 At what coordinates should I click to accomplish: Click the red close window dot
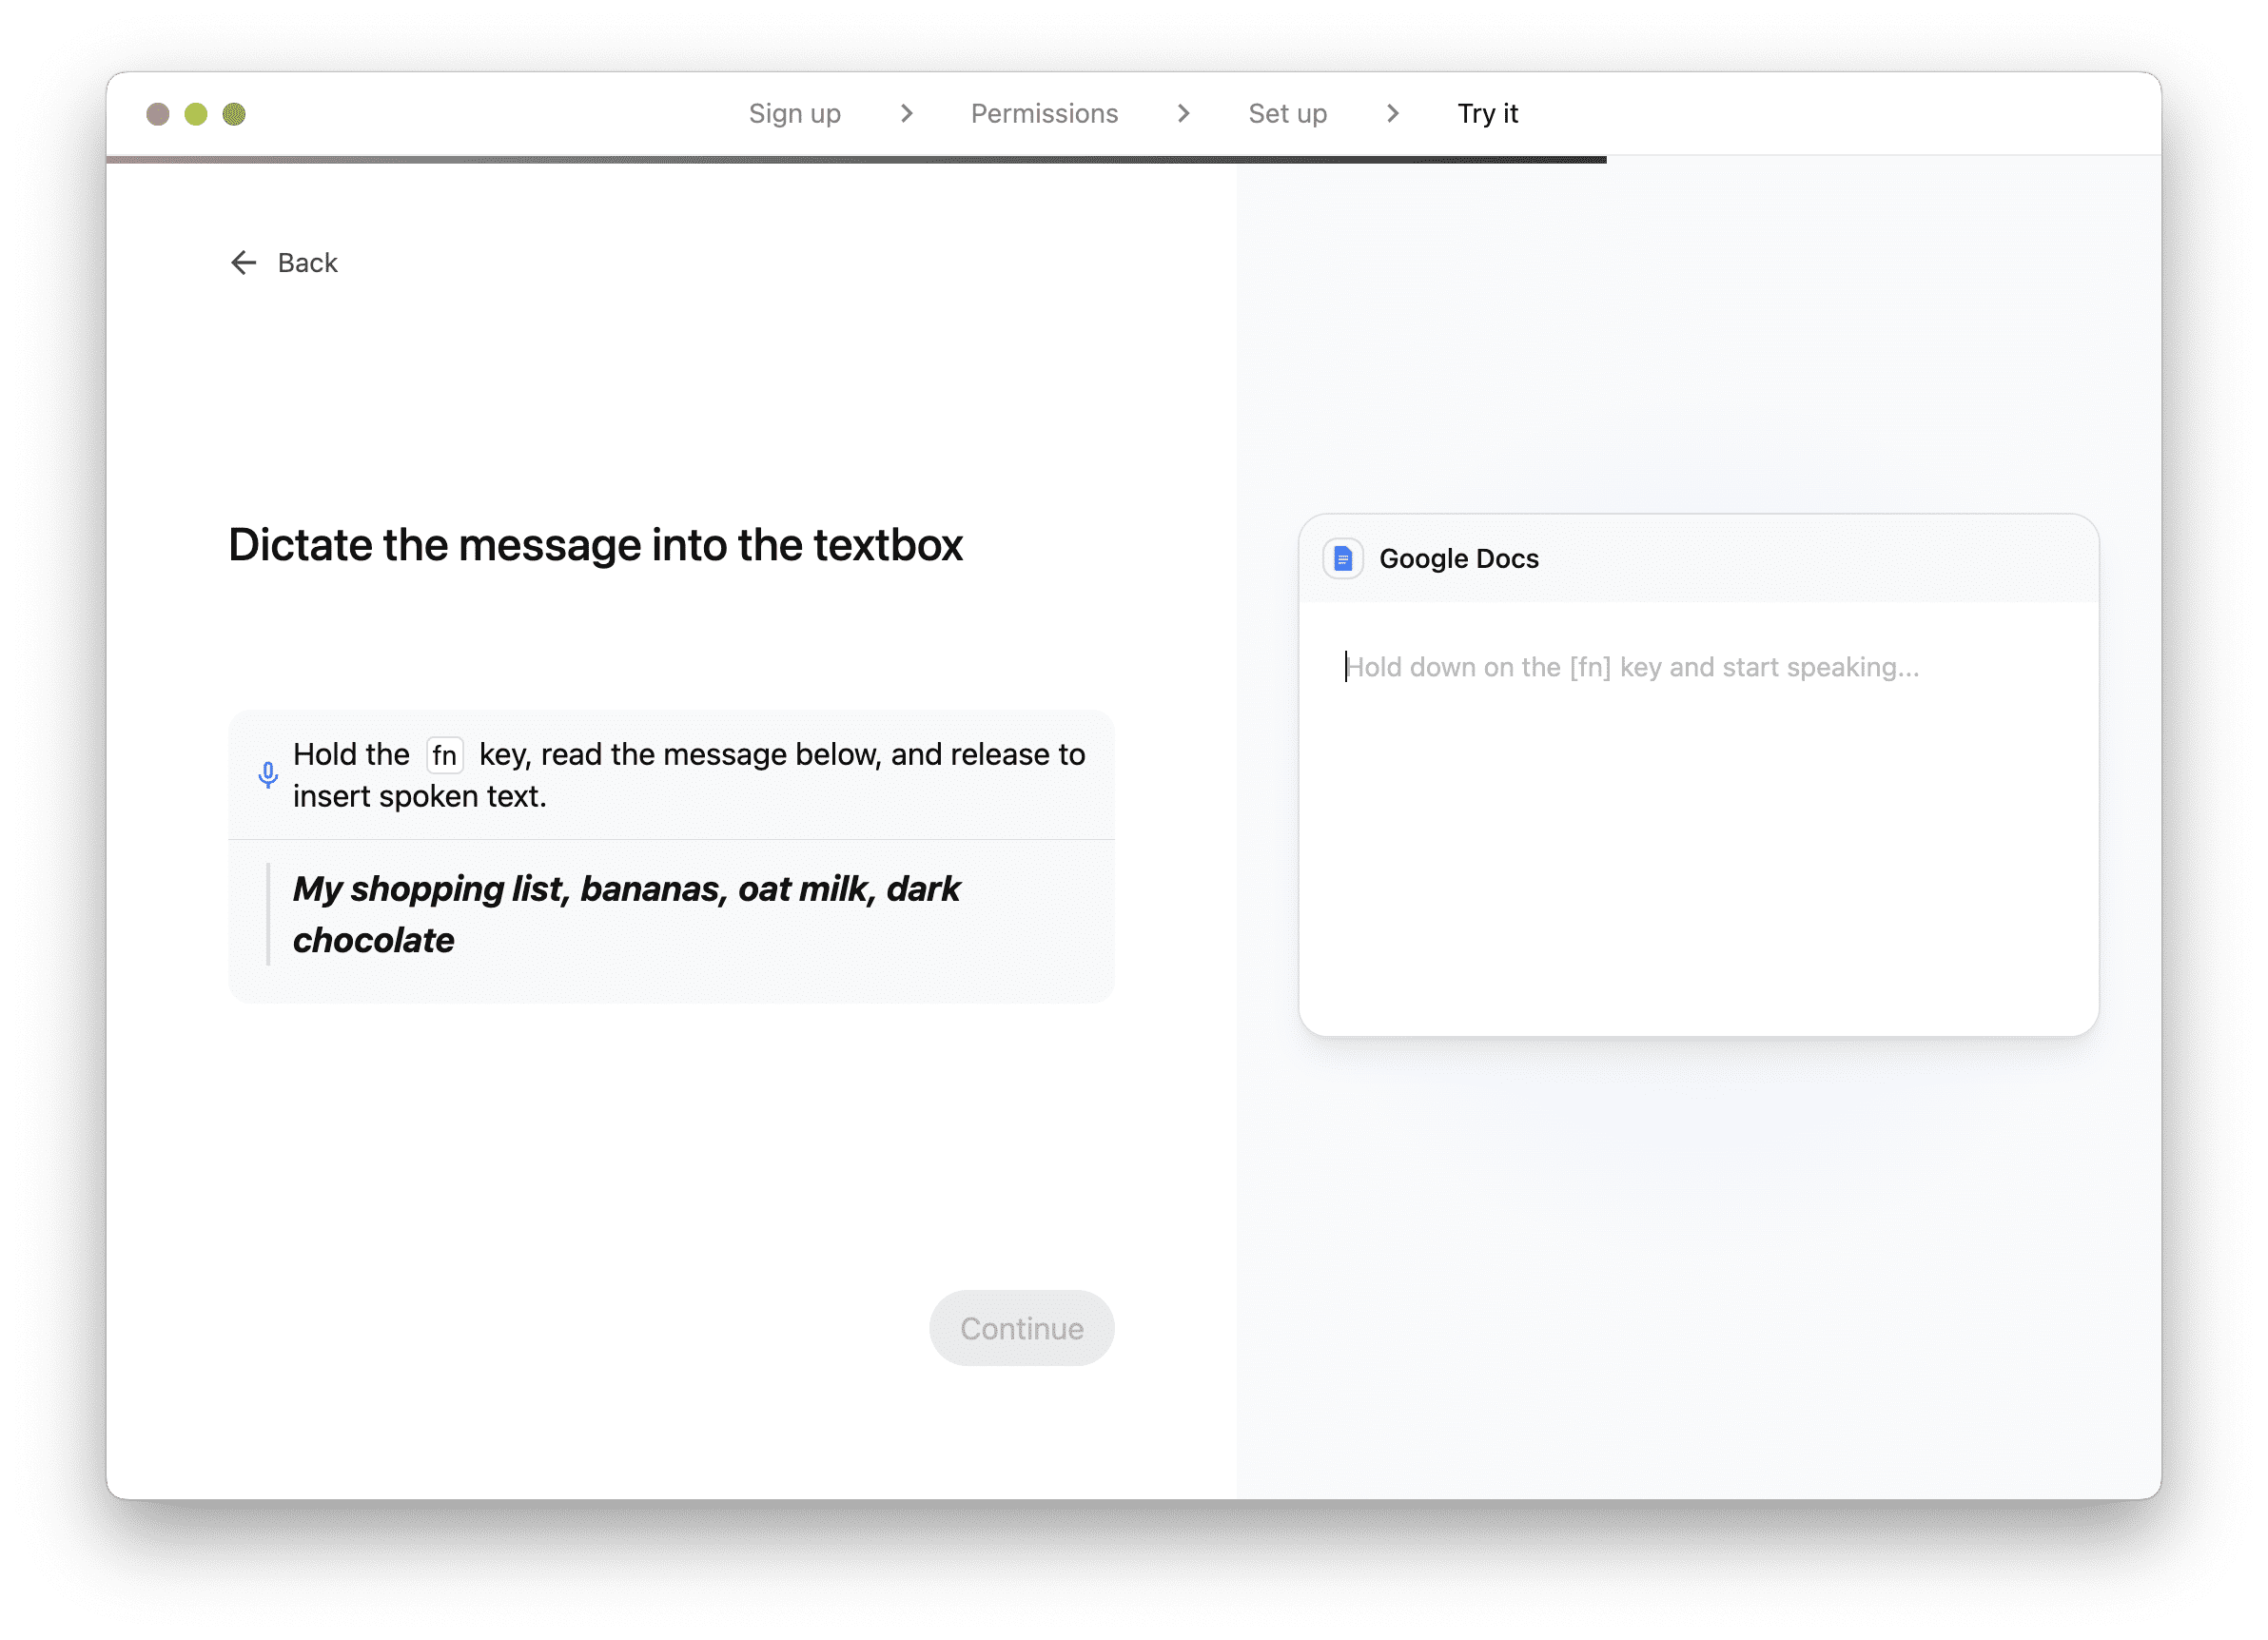point(158,114)
